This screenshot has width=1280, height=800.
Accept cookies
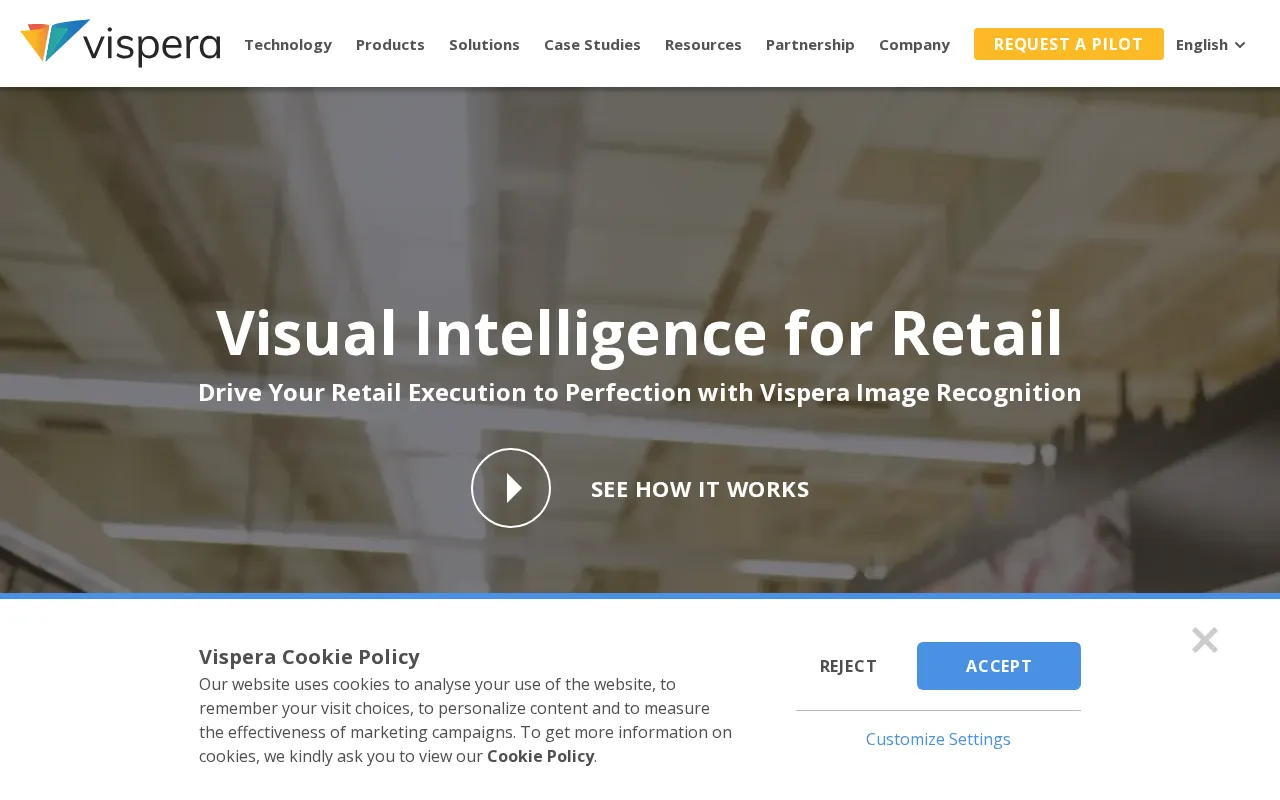pos(999,666)
